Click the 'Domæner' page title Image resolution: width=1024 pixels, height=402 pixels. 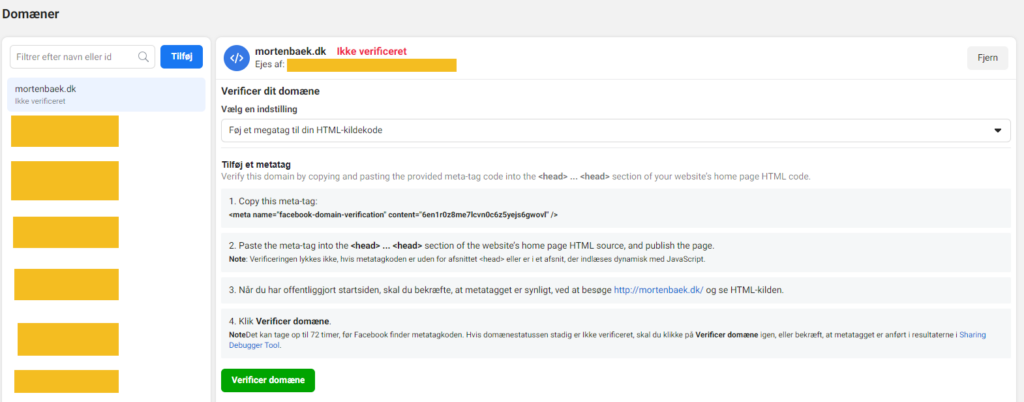coord(31,14)
